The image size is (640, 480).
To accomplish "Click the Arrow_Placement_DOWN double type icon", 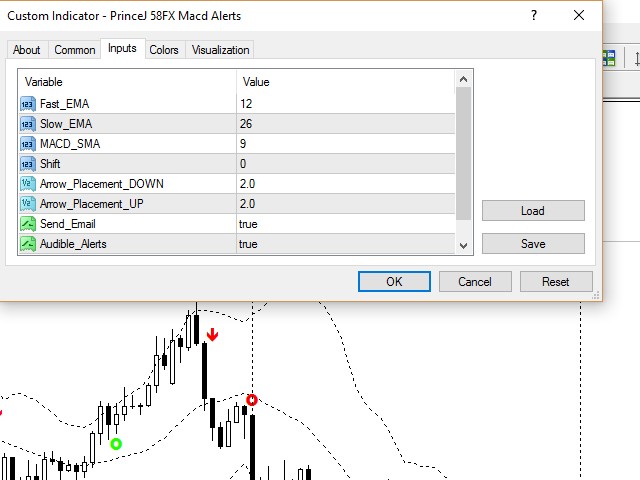I will 28,184.
